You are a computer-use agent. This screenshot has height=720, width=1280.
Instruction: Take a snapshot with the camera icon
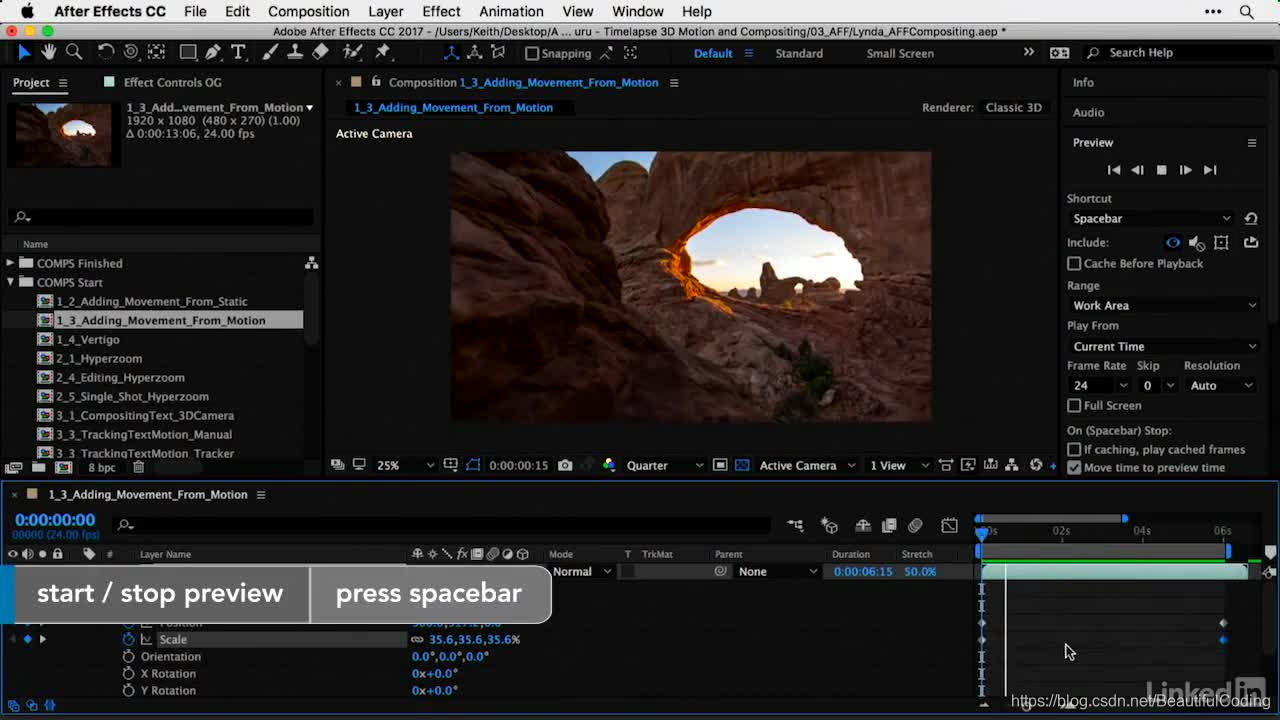565,465
